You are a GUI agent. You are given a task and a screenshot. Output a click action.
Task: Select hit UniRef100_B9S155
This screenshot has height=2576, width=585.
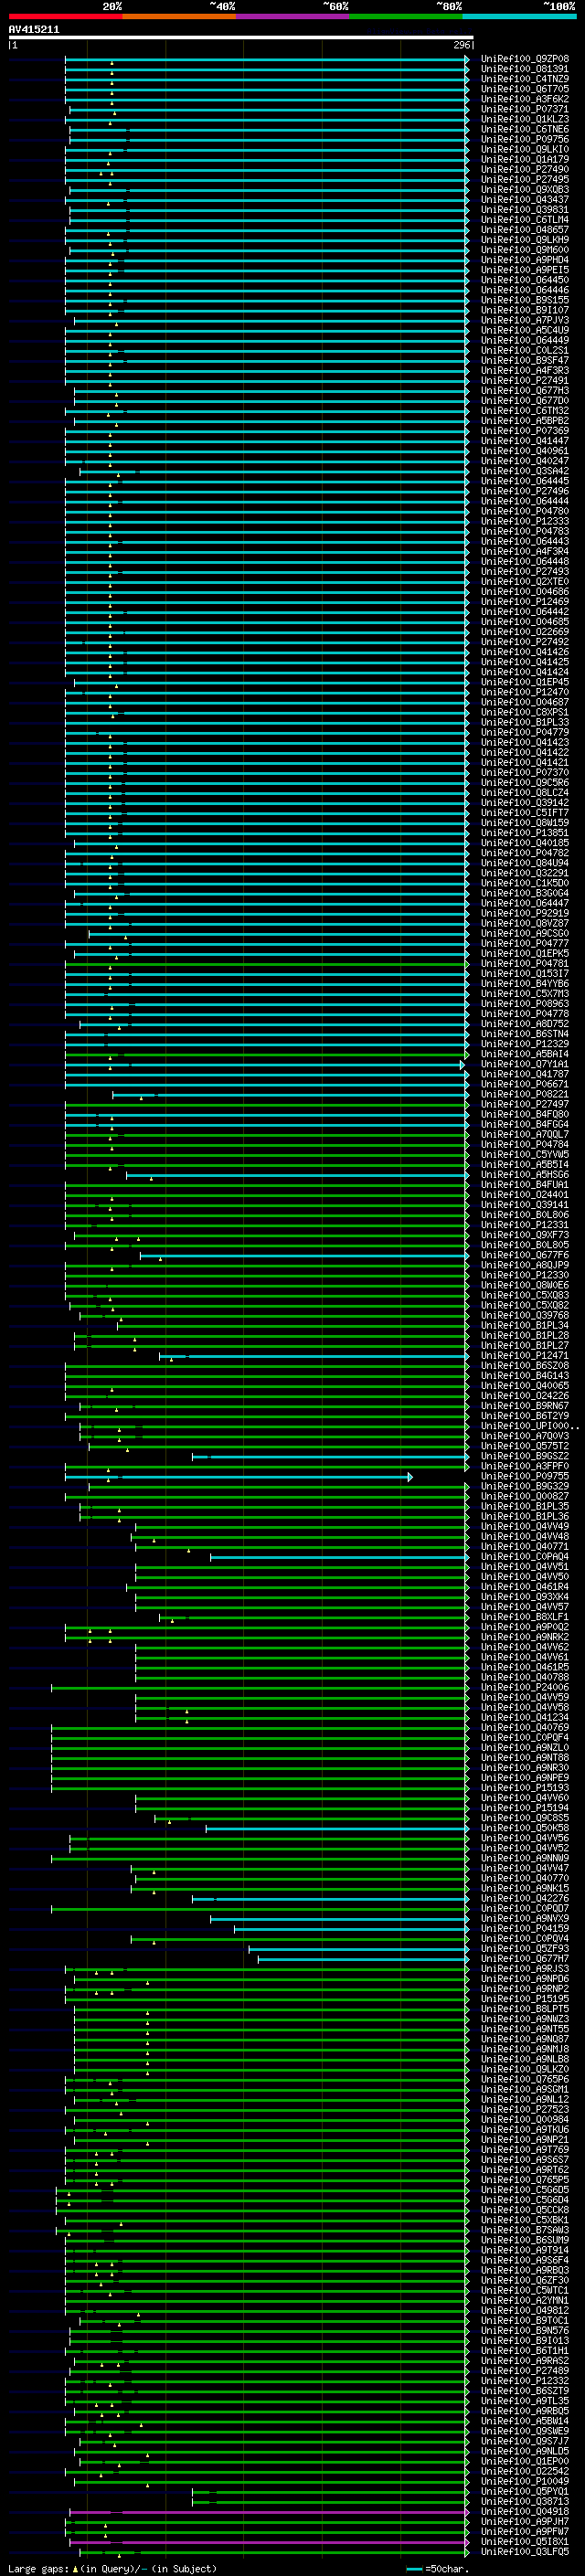[525, 300]
